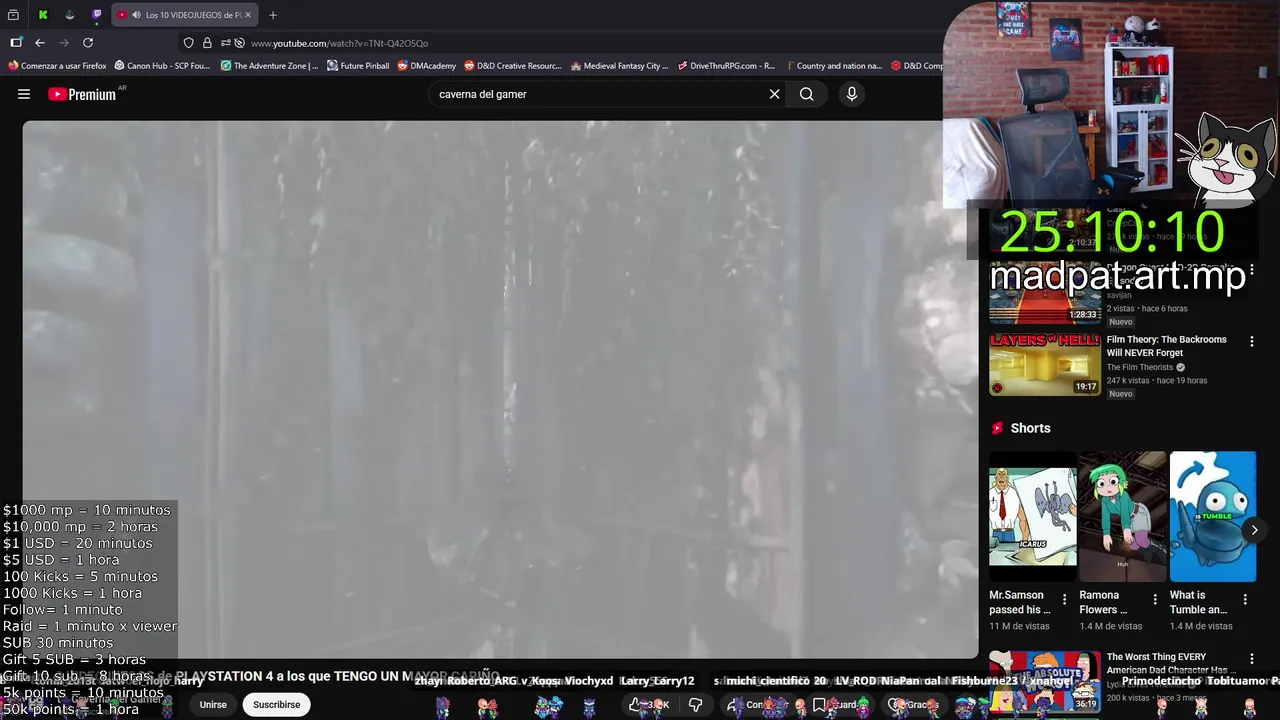The height and width of the screenshot is (720, 1280).
Task: Start voice search with microphone
Action: [x=852, y=94]
